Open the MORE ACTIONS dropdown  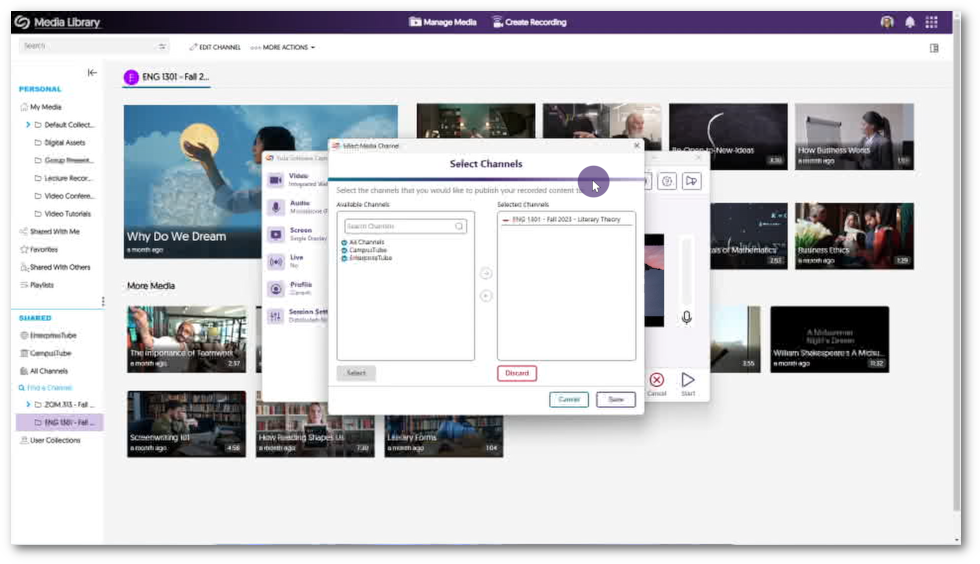(x=282, y=47)
